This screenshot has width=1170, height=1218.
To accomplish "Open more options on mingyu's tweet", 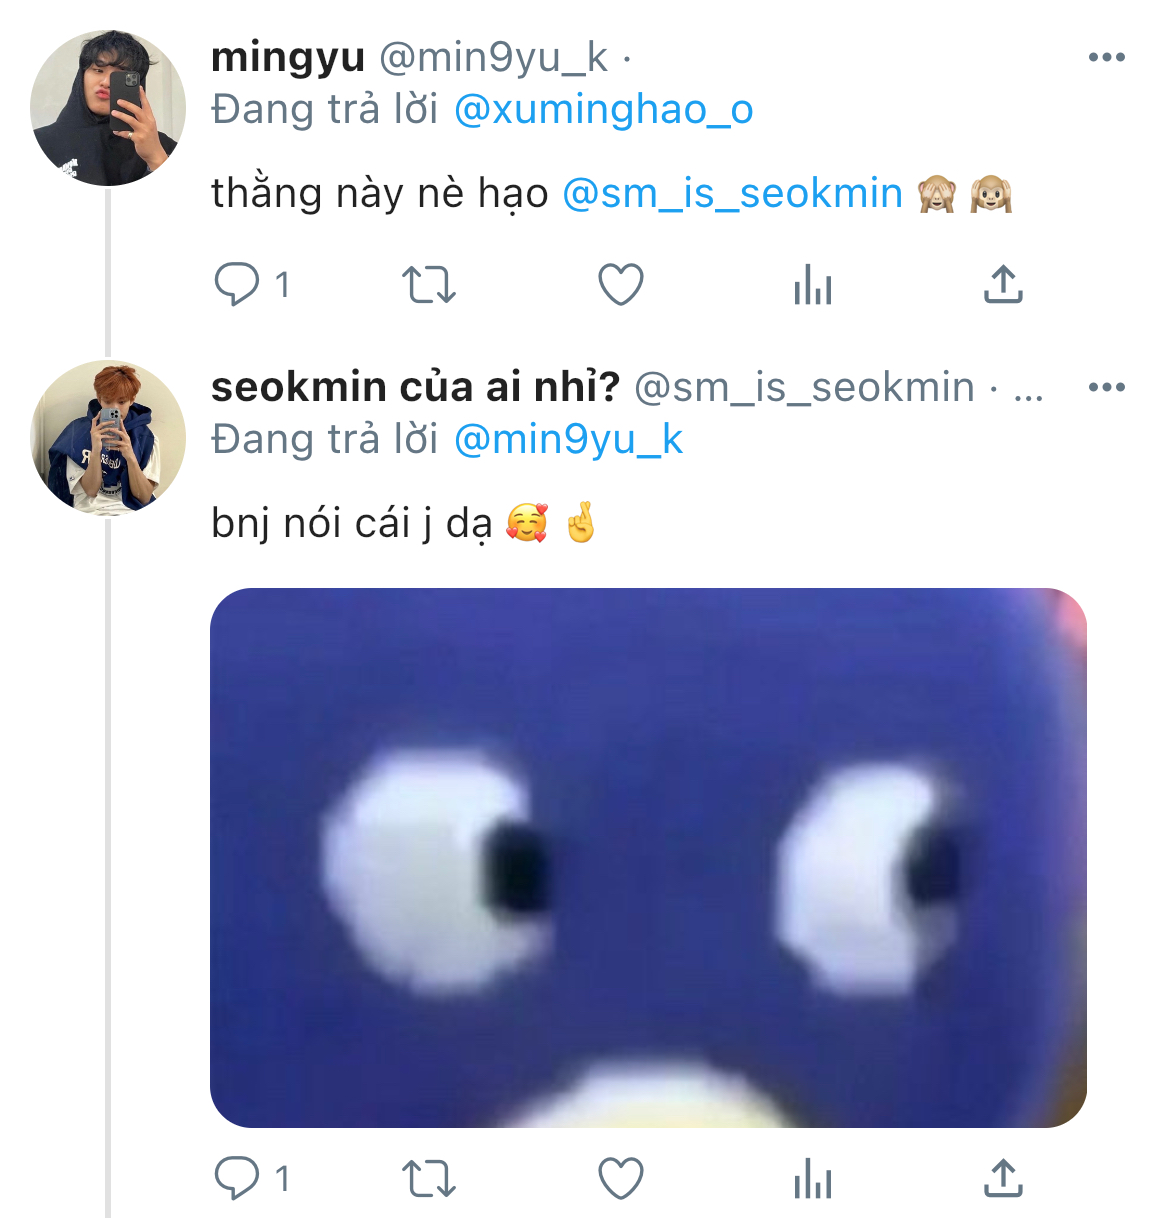I will click(x=1106, y=57).
